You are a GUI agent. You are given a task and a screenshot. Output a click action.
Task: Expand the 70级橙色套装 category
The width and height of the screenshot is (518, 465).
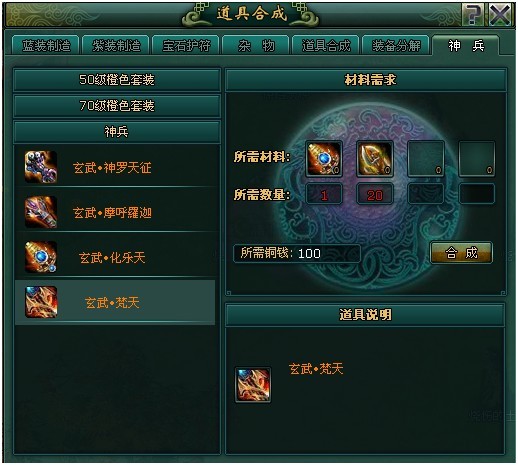point(117,106)
